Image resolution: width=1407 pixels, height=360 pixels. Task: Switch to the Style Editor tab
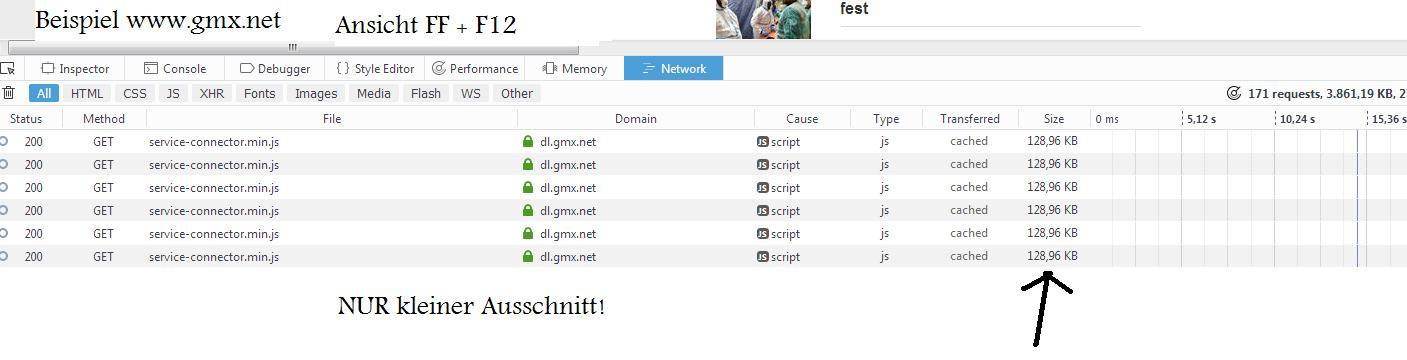[375, 68]
